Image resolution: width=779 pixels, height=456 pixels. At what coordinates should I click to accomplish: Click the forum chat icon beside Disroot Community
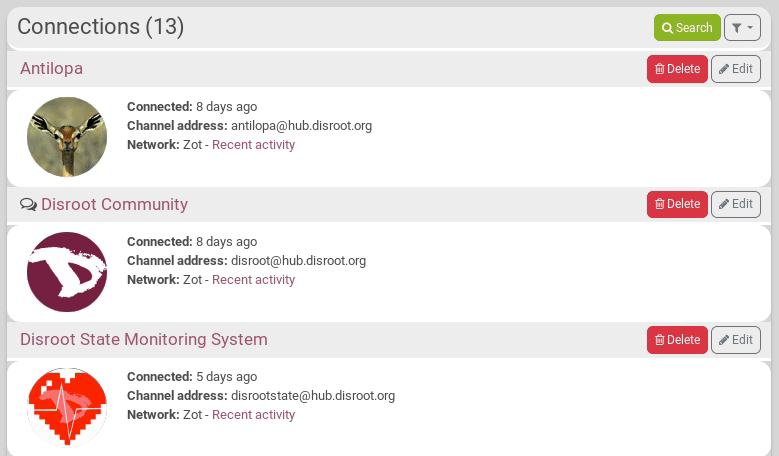(28, 205)
